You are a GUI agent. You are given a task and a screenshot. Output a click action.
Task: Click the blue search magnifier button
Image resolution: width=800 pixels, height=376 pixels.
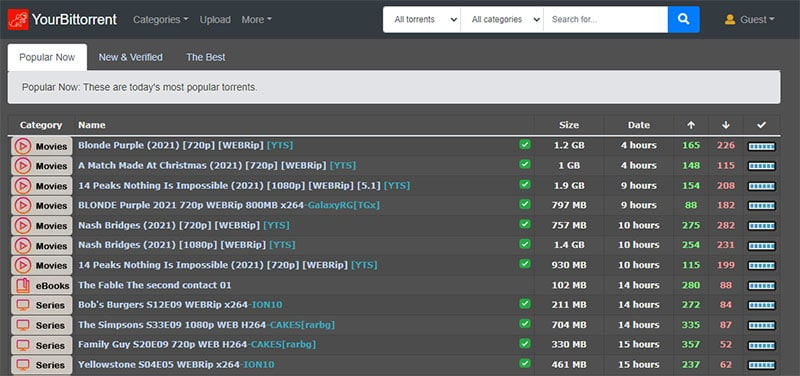tap(683, 19)
